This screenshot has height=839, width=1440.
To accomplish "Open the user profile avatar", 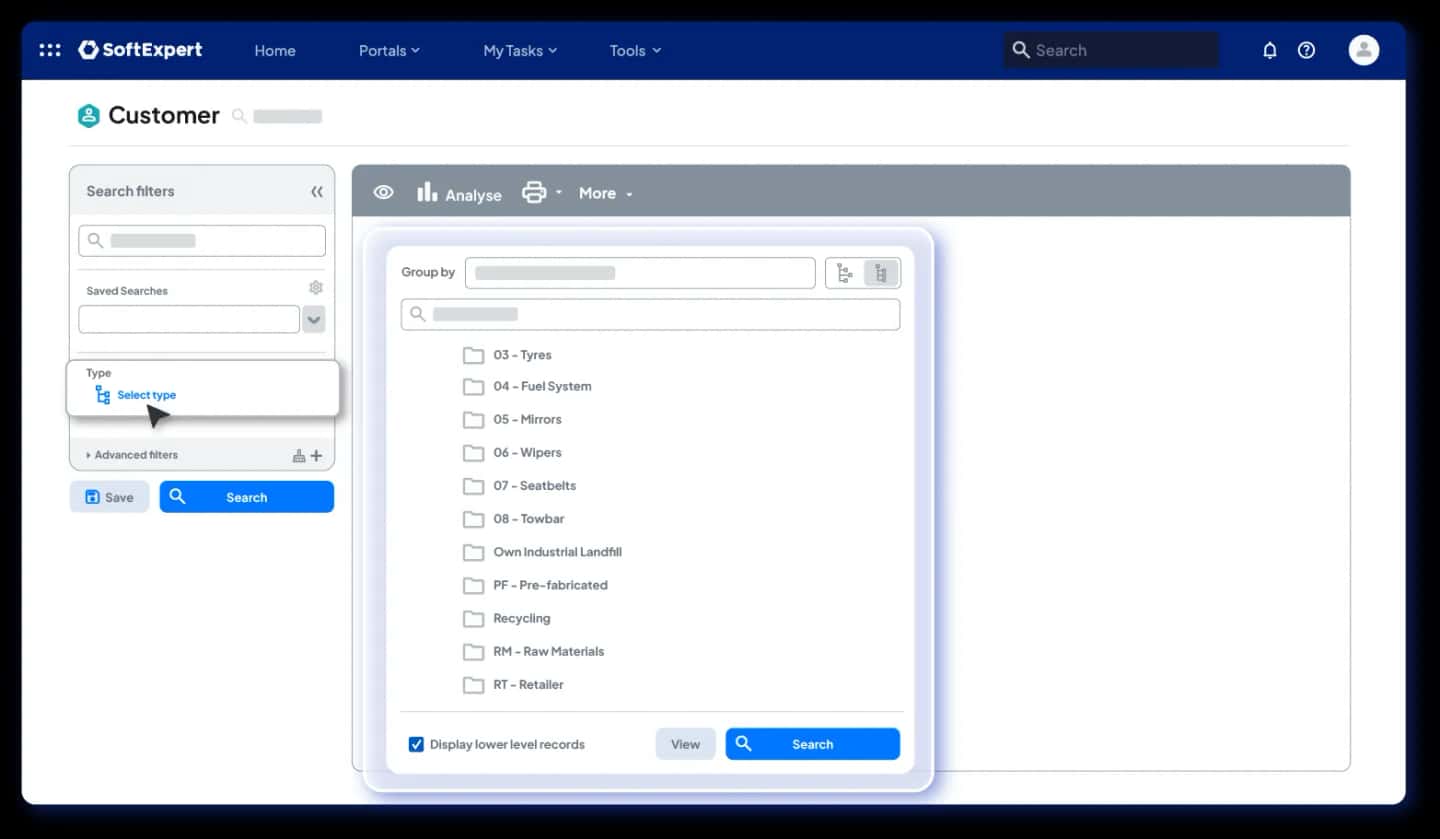I will click(1364, 50).
